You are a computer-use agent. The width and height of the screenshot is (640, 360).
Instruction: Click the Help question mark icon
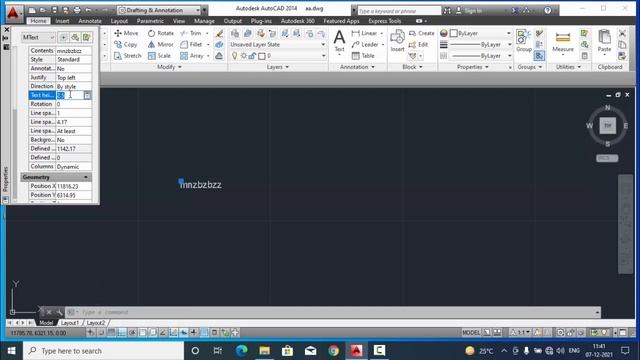(548, 10)
